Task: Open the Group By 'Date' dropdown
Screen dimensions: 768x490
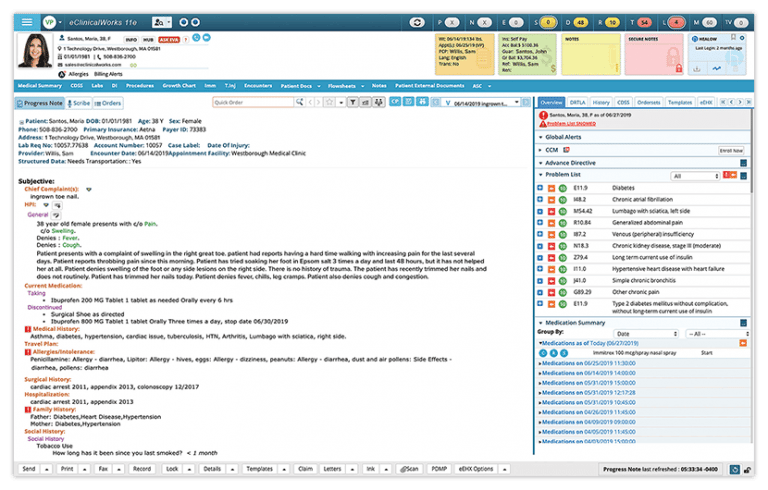Action: tap(645, 334)
